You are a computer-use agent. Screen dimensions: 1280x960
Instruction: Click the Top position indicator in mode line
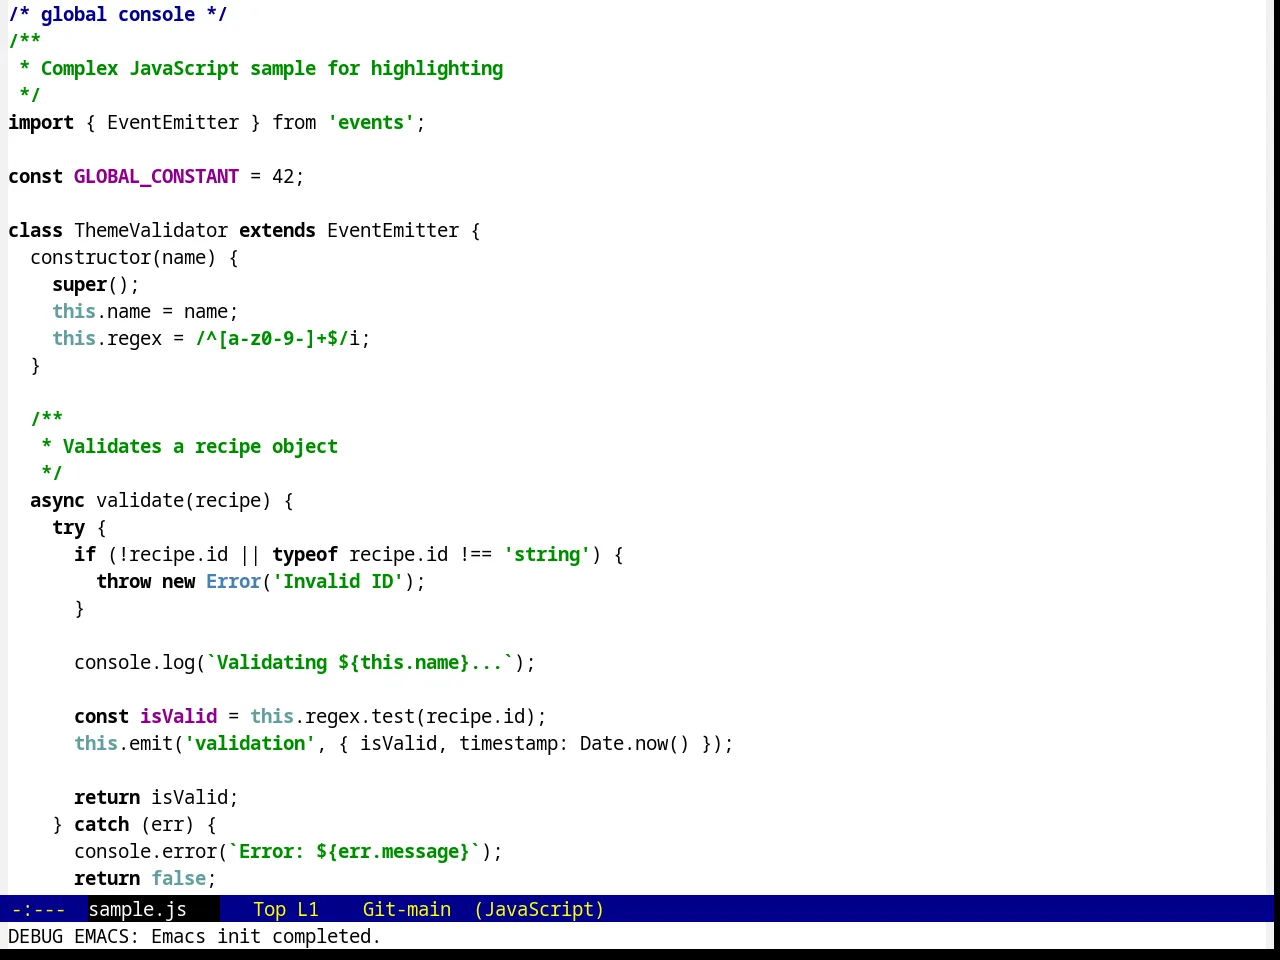(269, 909)
